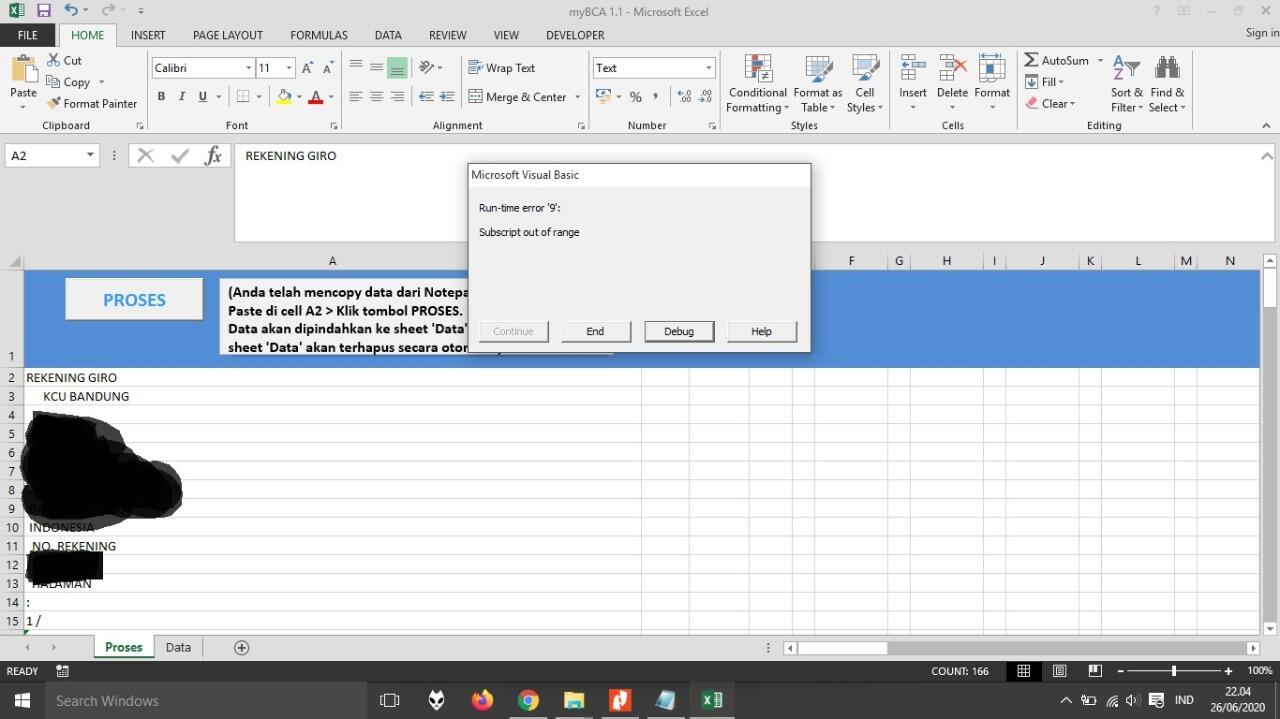Click the percent style icon

pos(635,97)
